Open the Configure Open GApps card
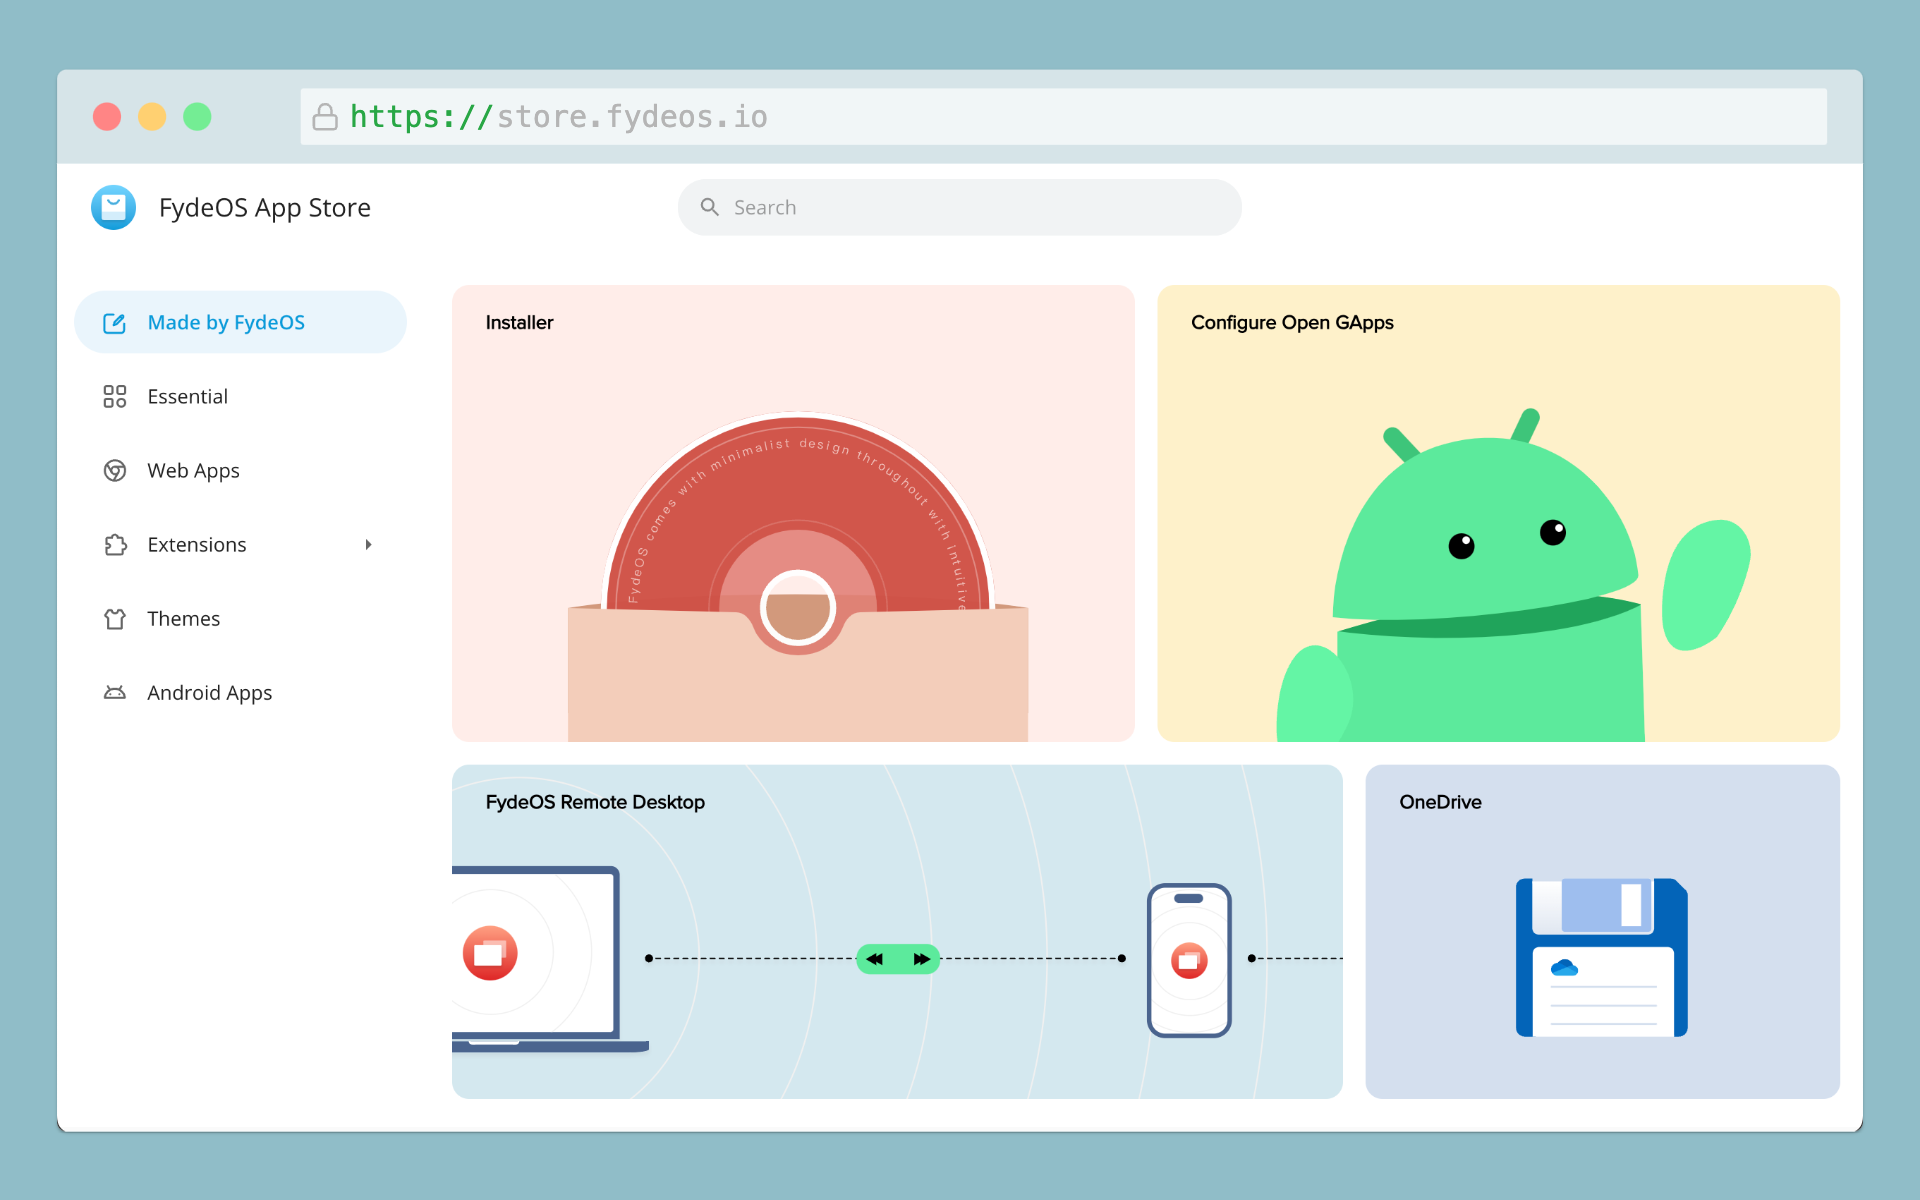 click(x=1498, y=513)
